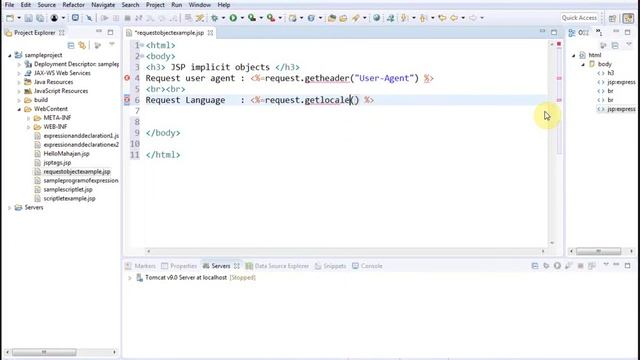Select samplescriptlet.jsp in Project Explorer

pyautogui.click(x=68, y=190)
